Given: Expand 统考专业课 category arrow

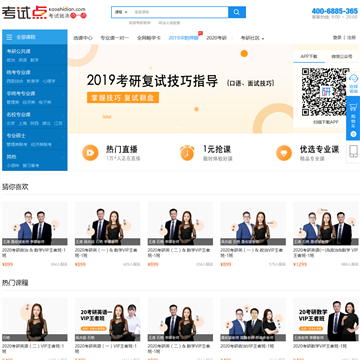Looking at the screenshot, I should click(x=63, y=72).
